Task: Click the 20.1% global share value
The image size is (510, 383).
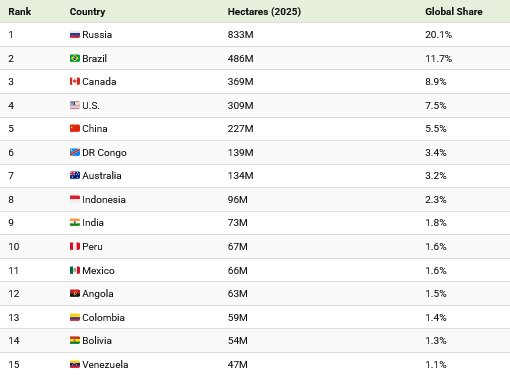Action: pos(439,35)
